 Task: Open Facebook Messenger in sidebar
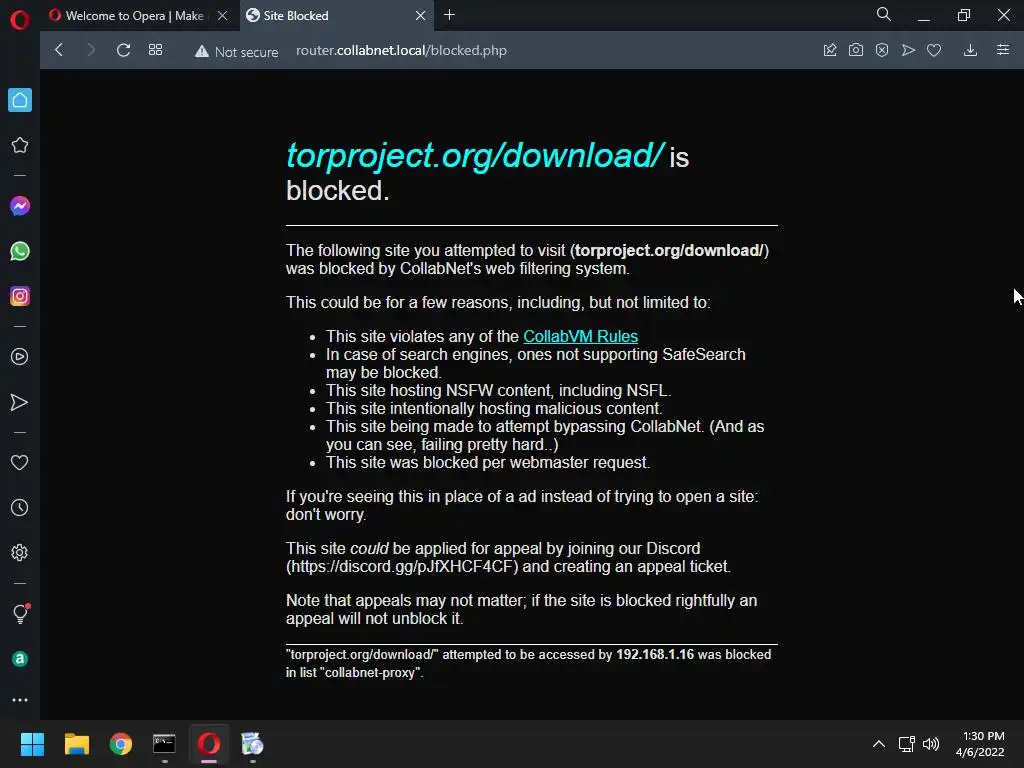click(x=20, y=206)
